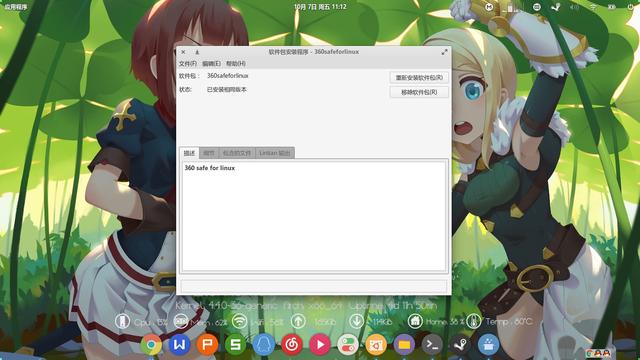Open the Terminal from the dock
This screenshot has width=640, height=360.
pyautogui.click(x=432, y=345)
